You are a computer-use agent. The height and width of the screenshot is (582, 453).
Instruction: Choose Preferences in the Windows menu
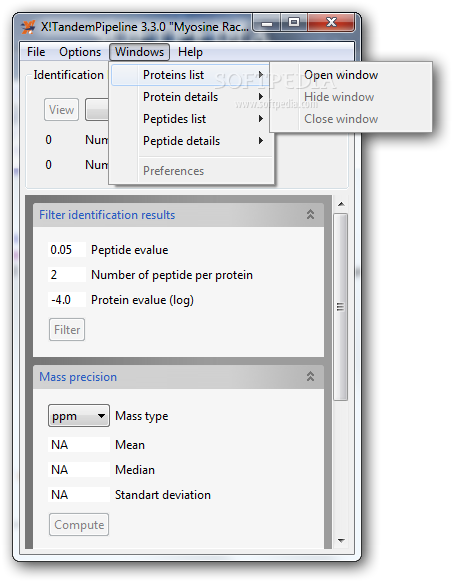pyautogui.click(x=190, y=171)
